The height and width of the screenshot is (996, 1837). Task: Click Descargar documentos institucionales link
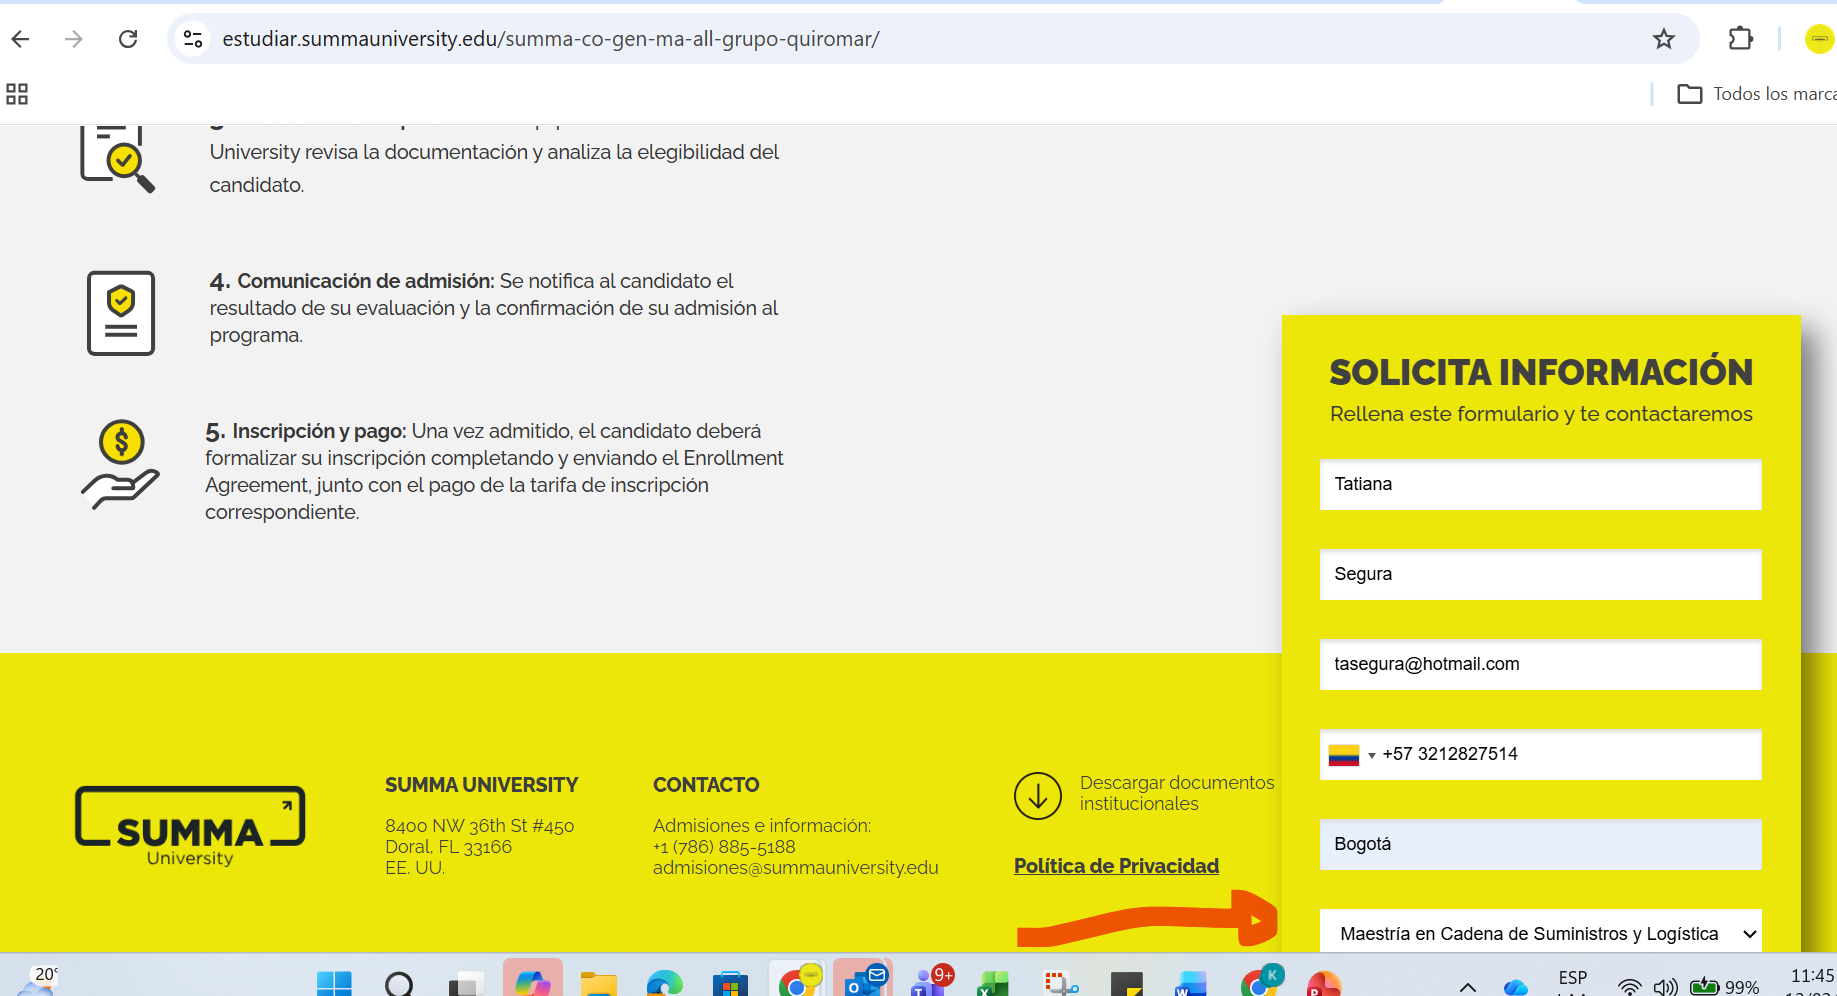pos(1176,793)
